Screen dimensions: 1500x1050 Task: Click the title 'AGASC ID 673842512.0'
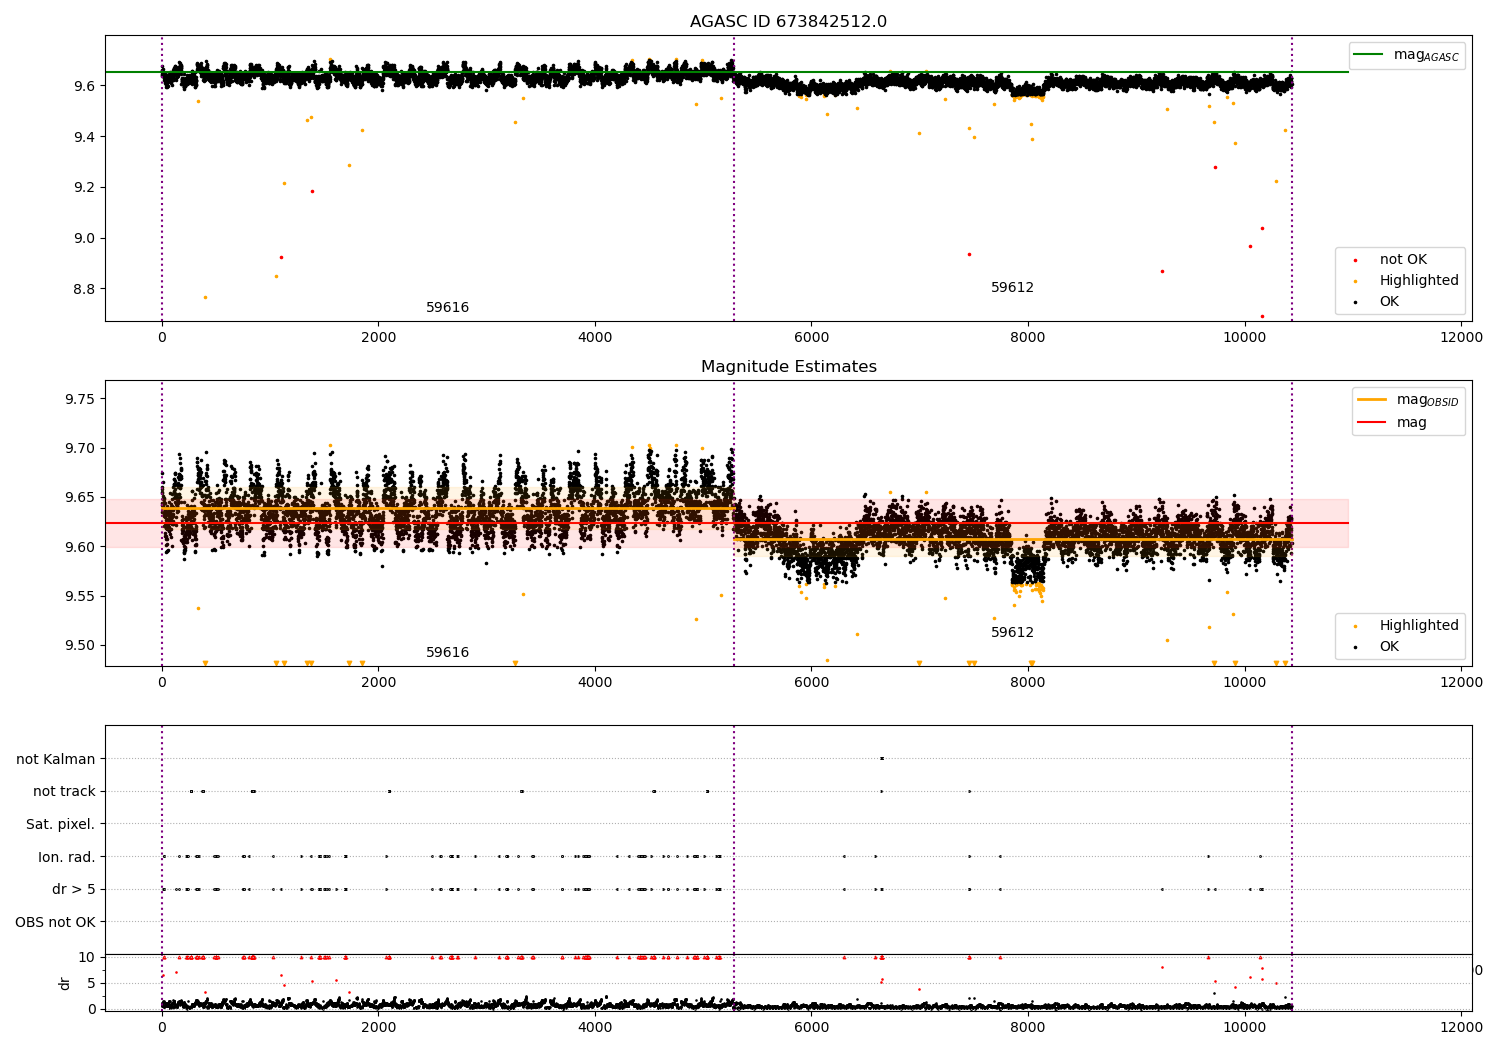pos(788,22)
